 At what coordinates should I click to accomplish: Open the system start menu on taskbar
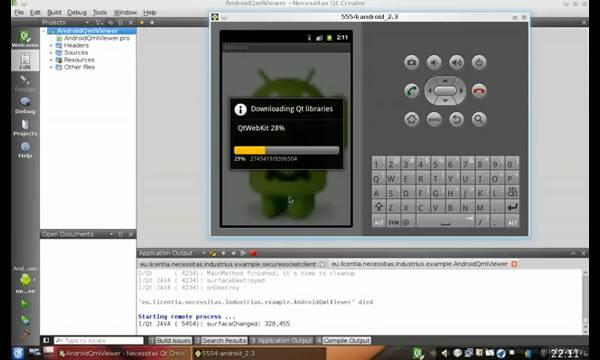pos(18,353)
